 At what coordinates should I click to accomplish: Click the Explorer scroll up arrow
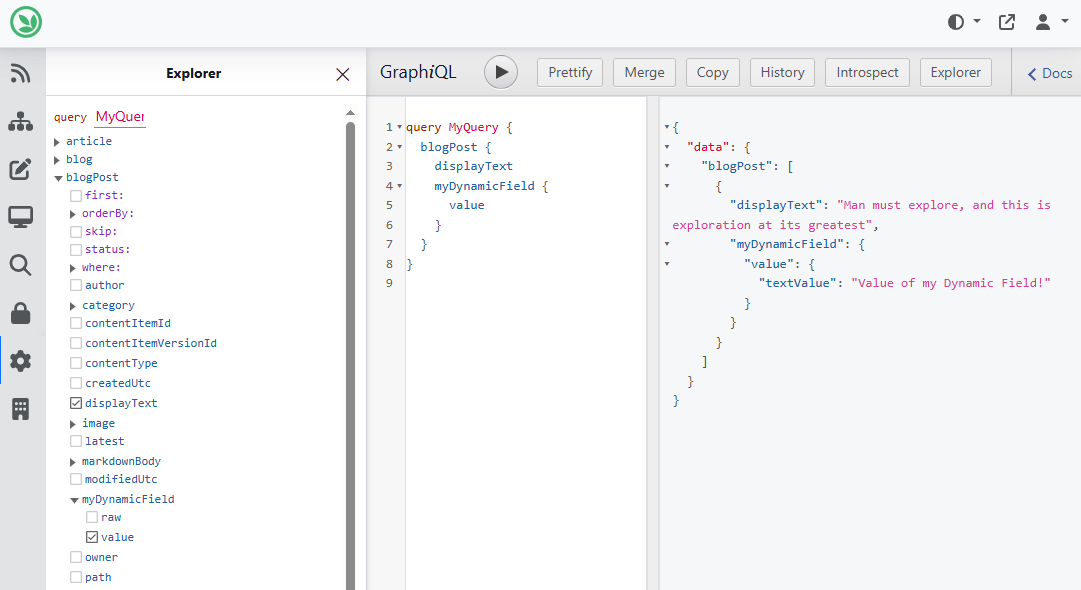coord(350,112)
